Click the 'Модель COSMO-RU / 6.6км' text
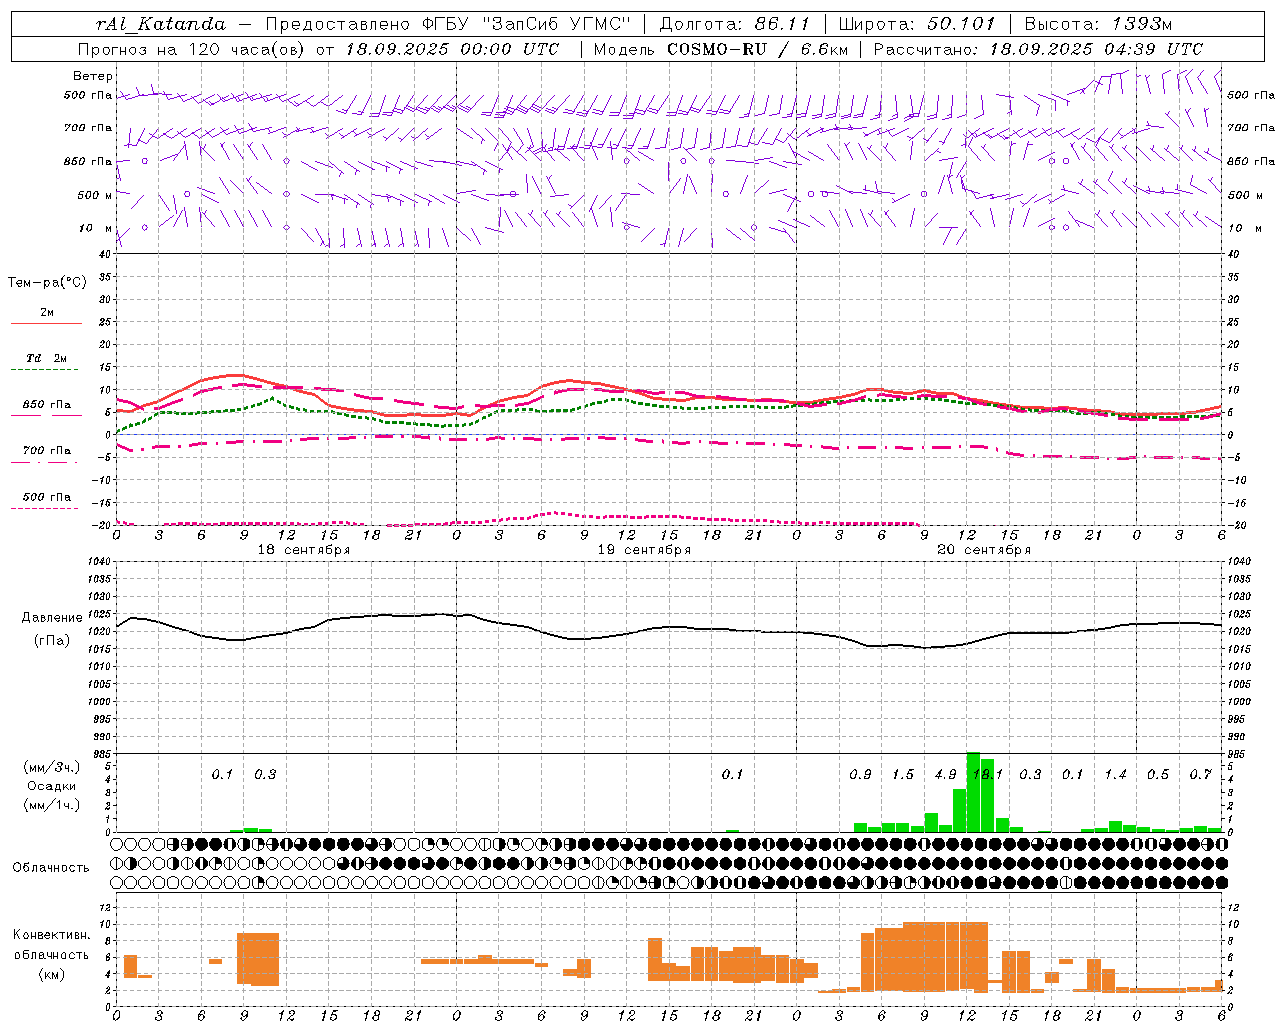 pyautogui.click(x=721, y=49)
